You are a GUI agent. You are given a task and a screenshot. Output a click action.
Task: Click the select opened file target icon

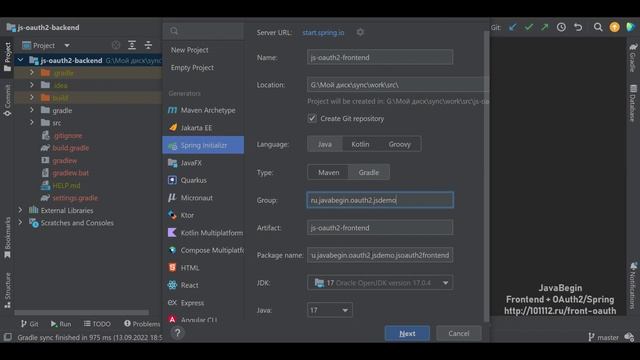(x=116, y=45)
